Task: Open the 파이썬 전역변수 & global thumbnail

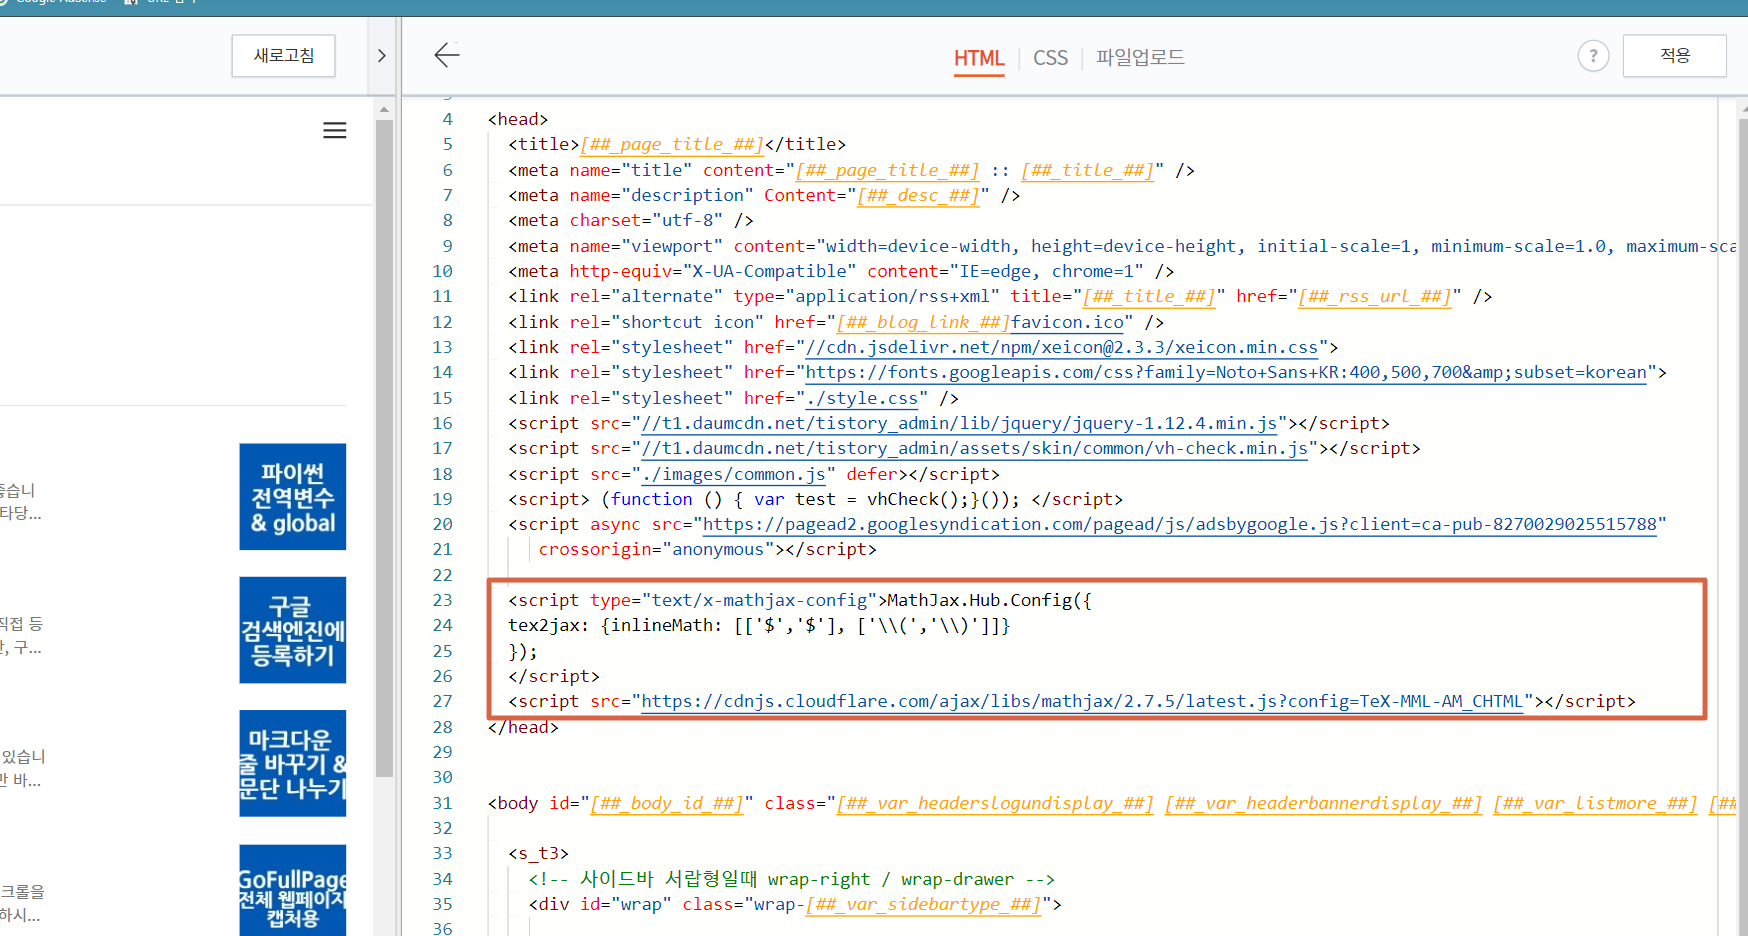Action: point(293,497)
